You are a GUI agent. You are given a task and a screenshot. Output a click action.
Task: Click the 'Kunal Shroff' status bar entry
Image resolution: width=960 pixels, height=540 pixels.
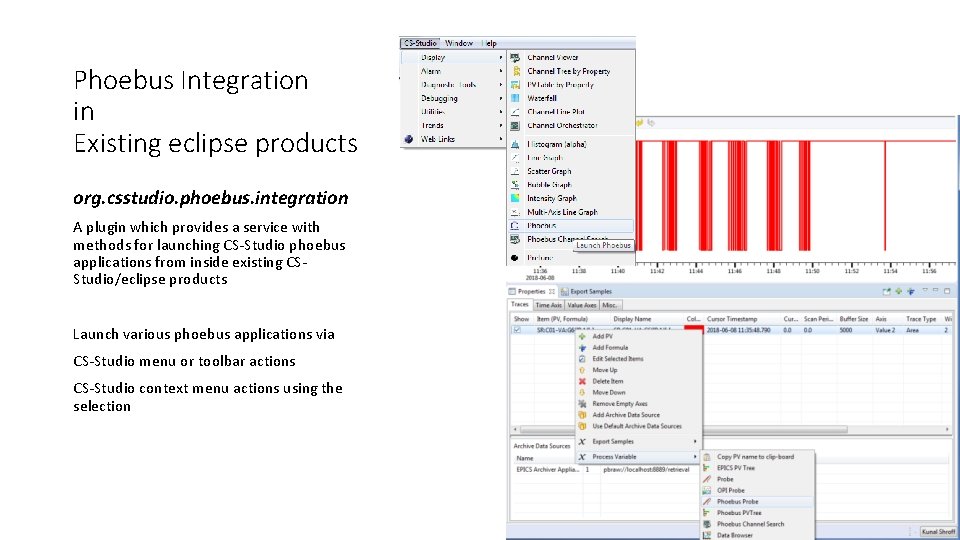(x=937, y=532)
